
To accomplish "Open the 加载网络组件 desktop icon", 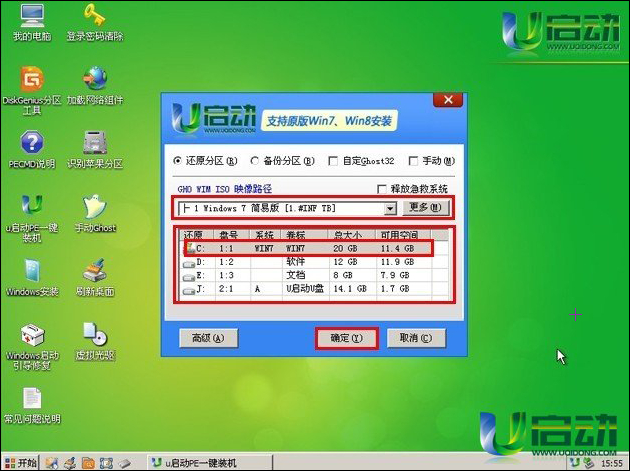I will click(95, 80).
